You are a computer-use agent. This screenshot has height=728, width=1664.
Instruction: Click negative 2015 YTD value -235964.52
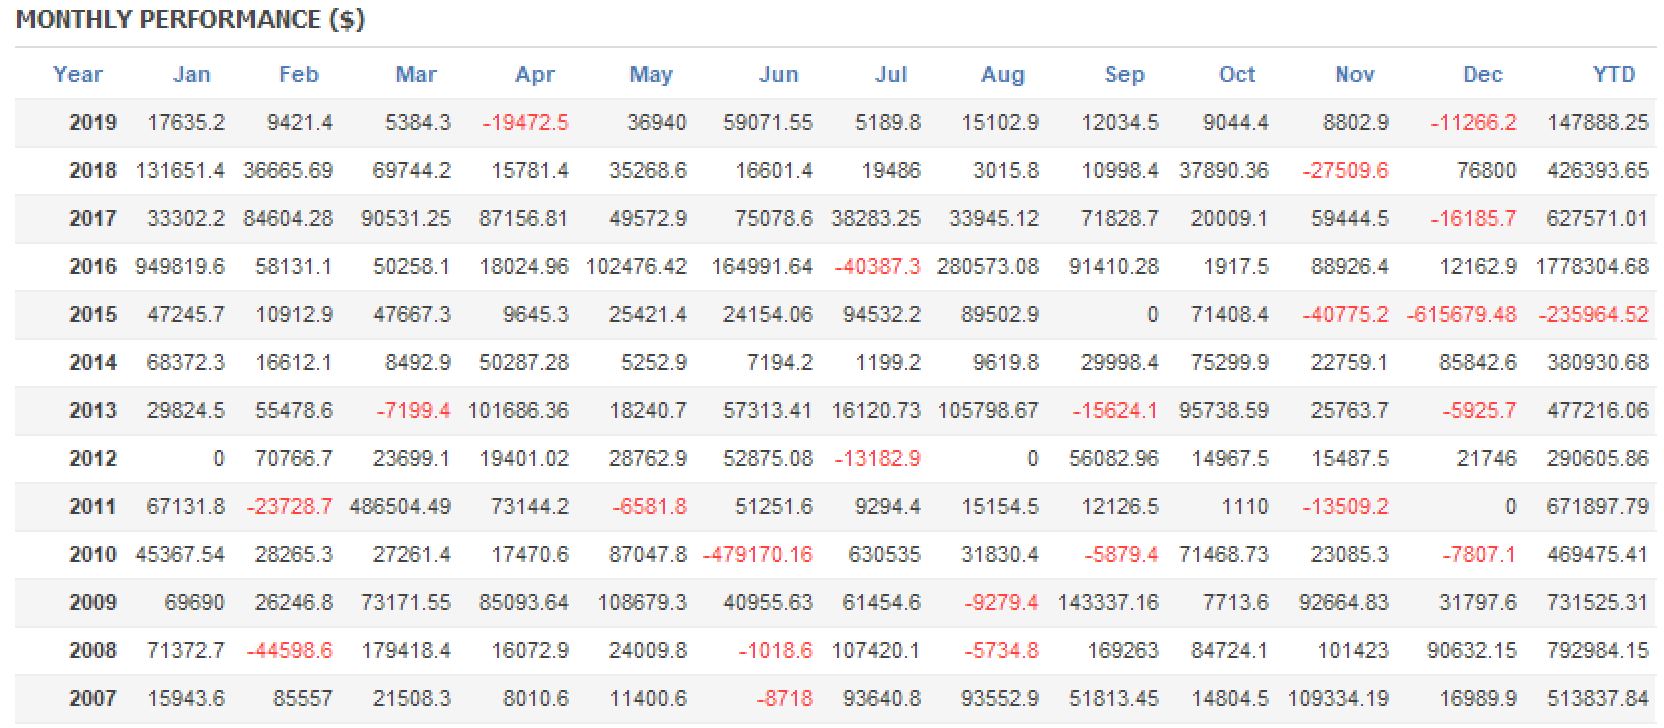1593,314
